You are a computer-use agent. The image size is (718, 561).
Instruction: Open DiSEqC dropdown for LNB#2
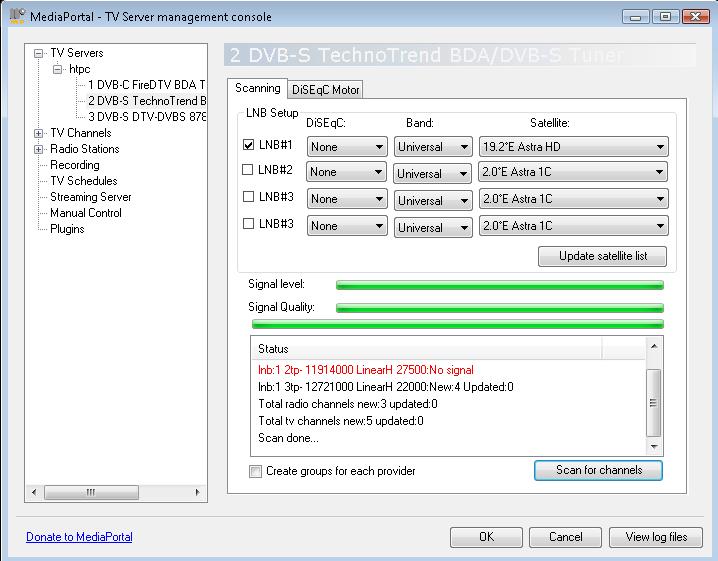coord(346,172)
